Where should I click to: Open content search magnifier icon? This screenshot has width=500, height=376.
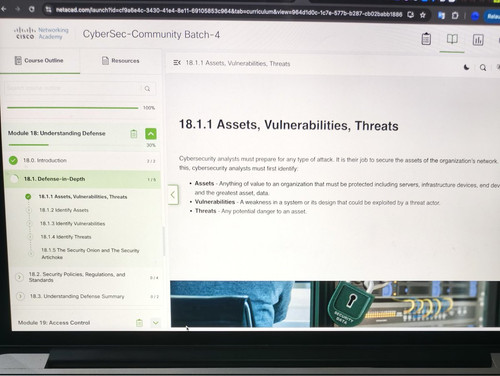[x=483, y=68]
